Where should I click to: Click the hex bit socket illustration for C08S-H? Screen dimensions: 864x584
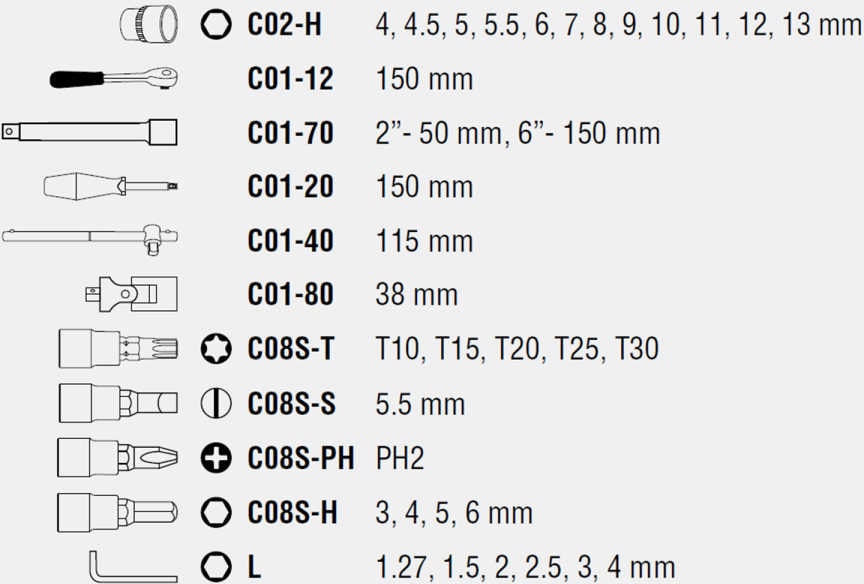tap(119, 512)
